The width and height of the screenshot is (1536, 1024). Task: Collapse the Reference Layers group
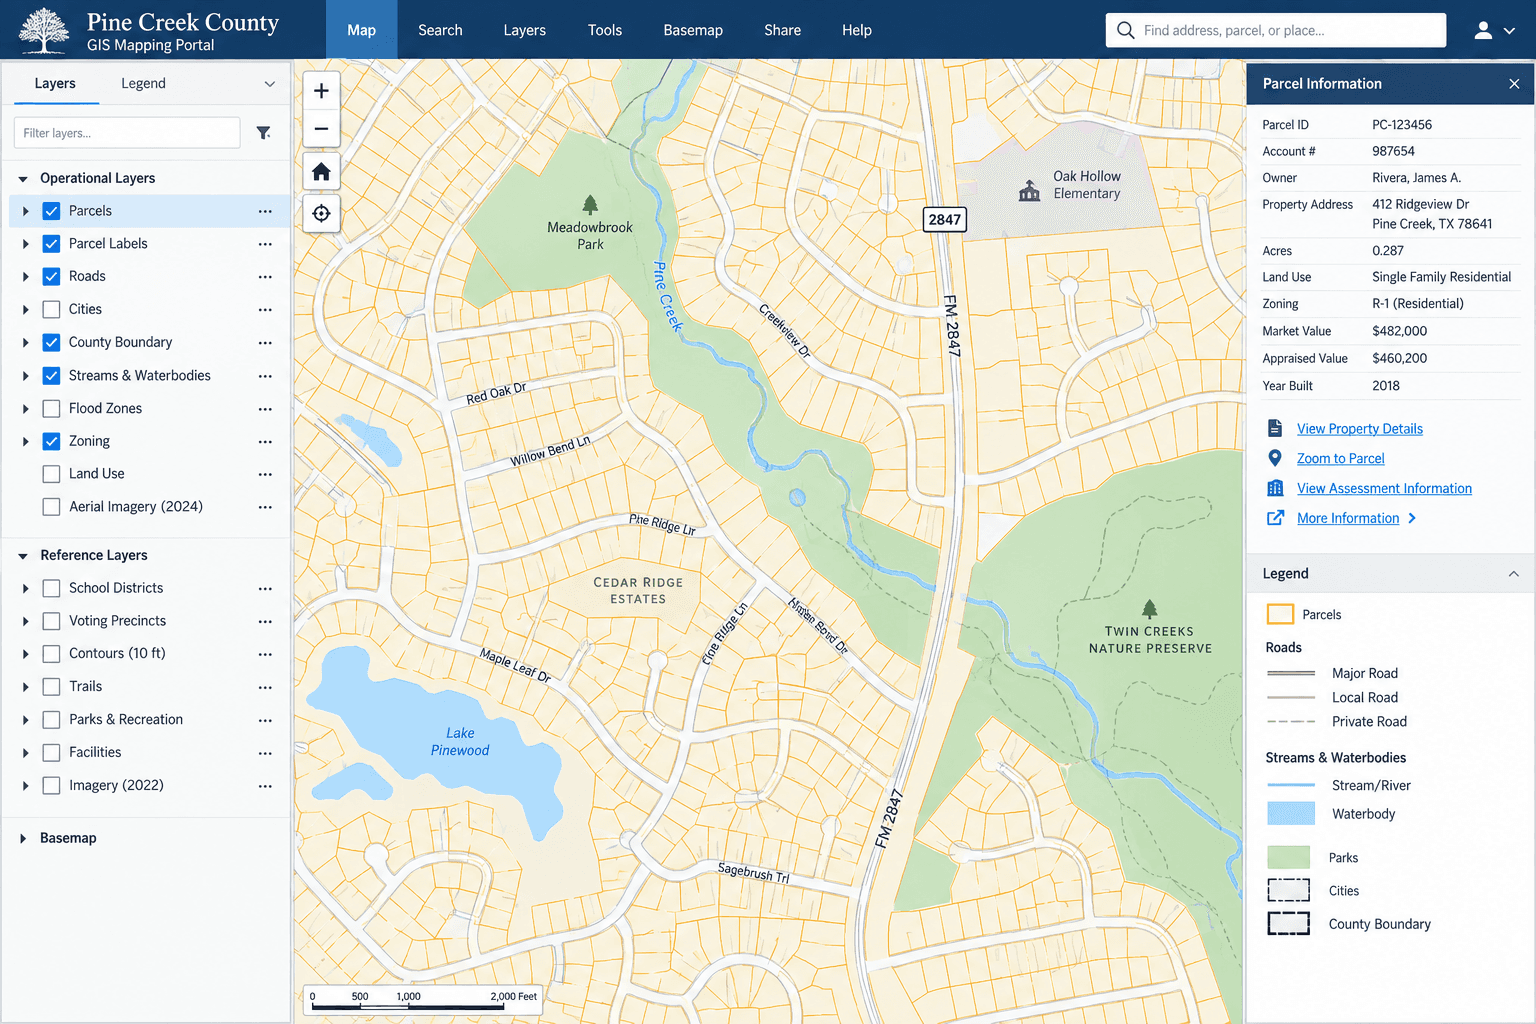(x=23, y=556)
